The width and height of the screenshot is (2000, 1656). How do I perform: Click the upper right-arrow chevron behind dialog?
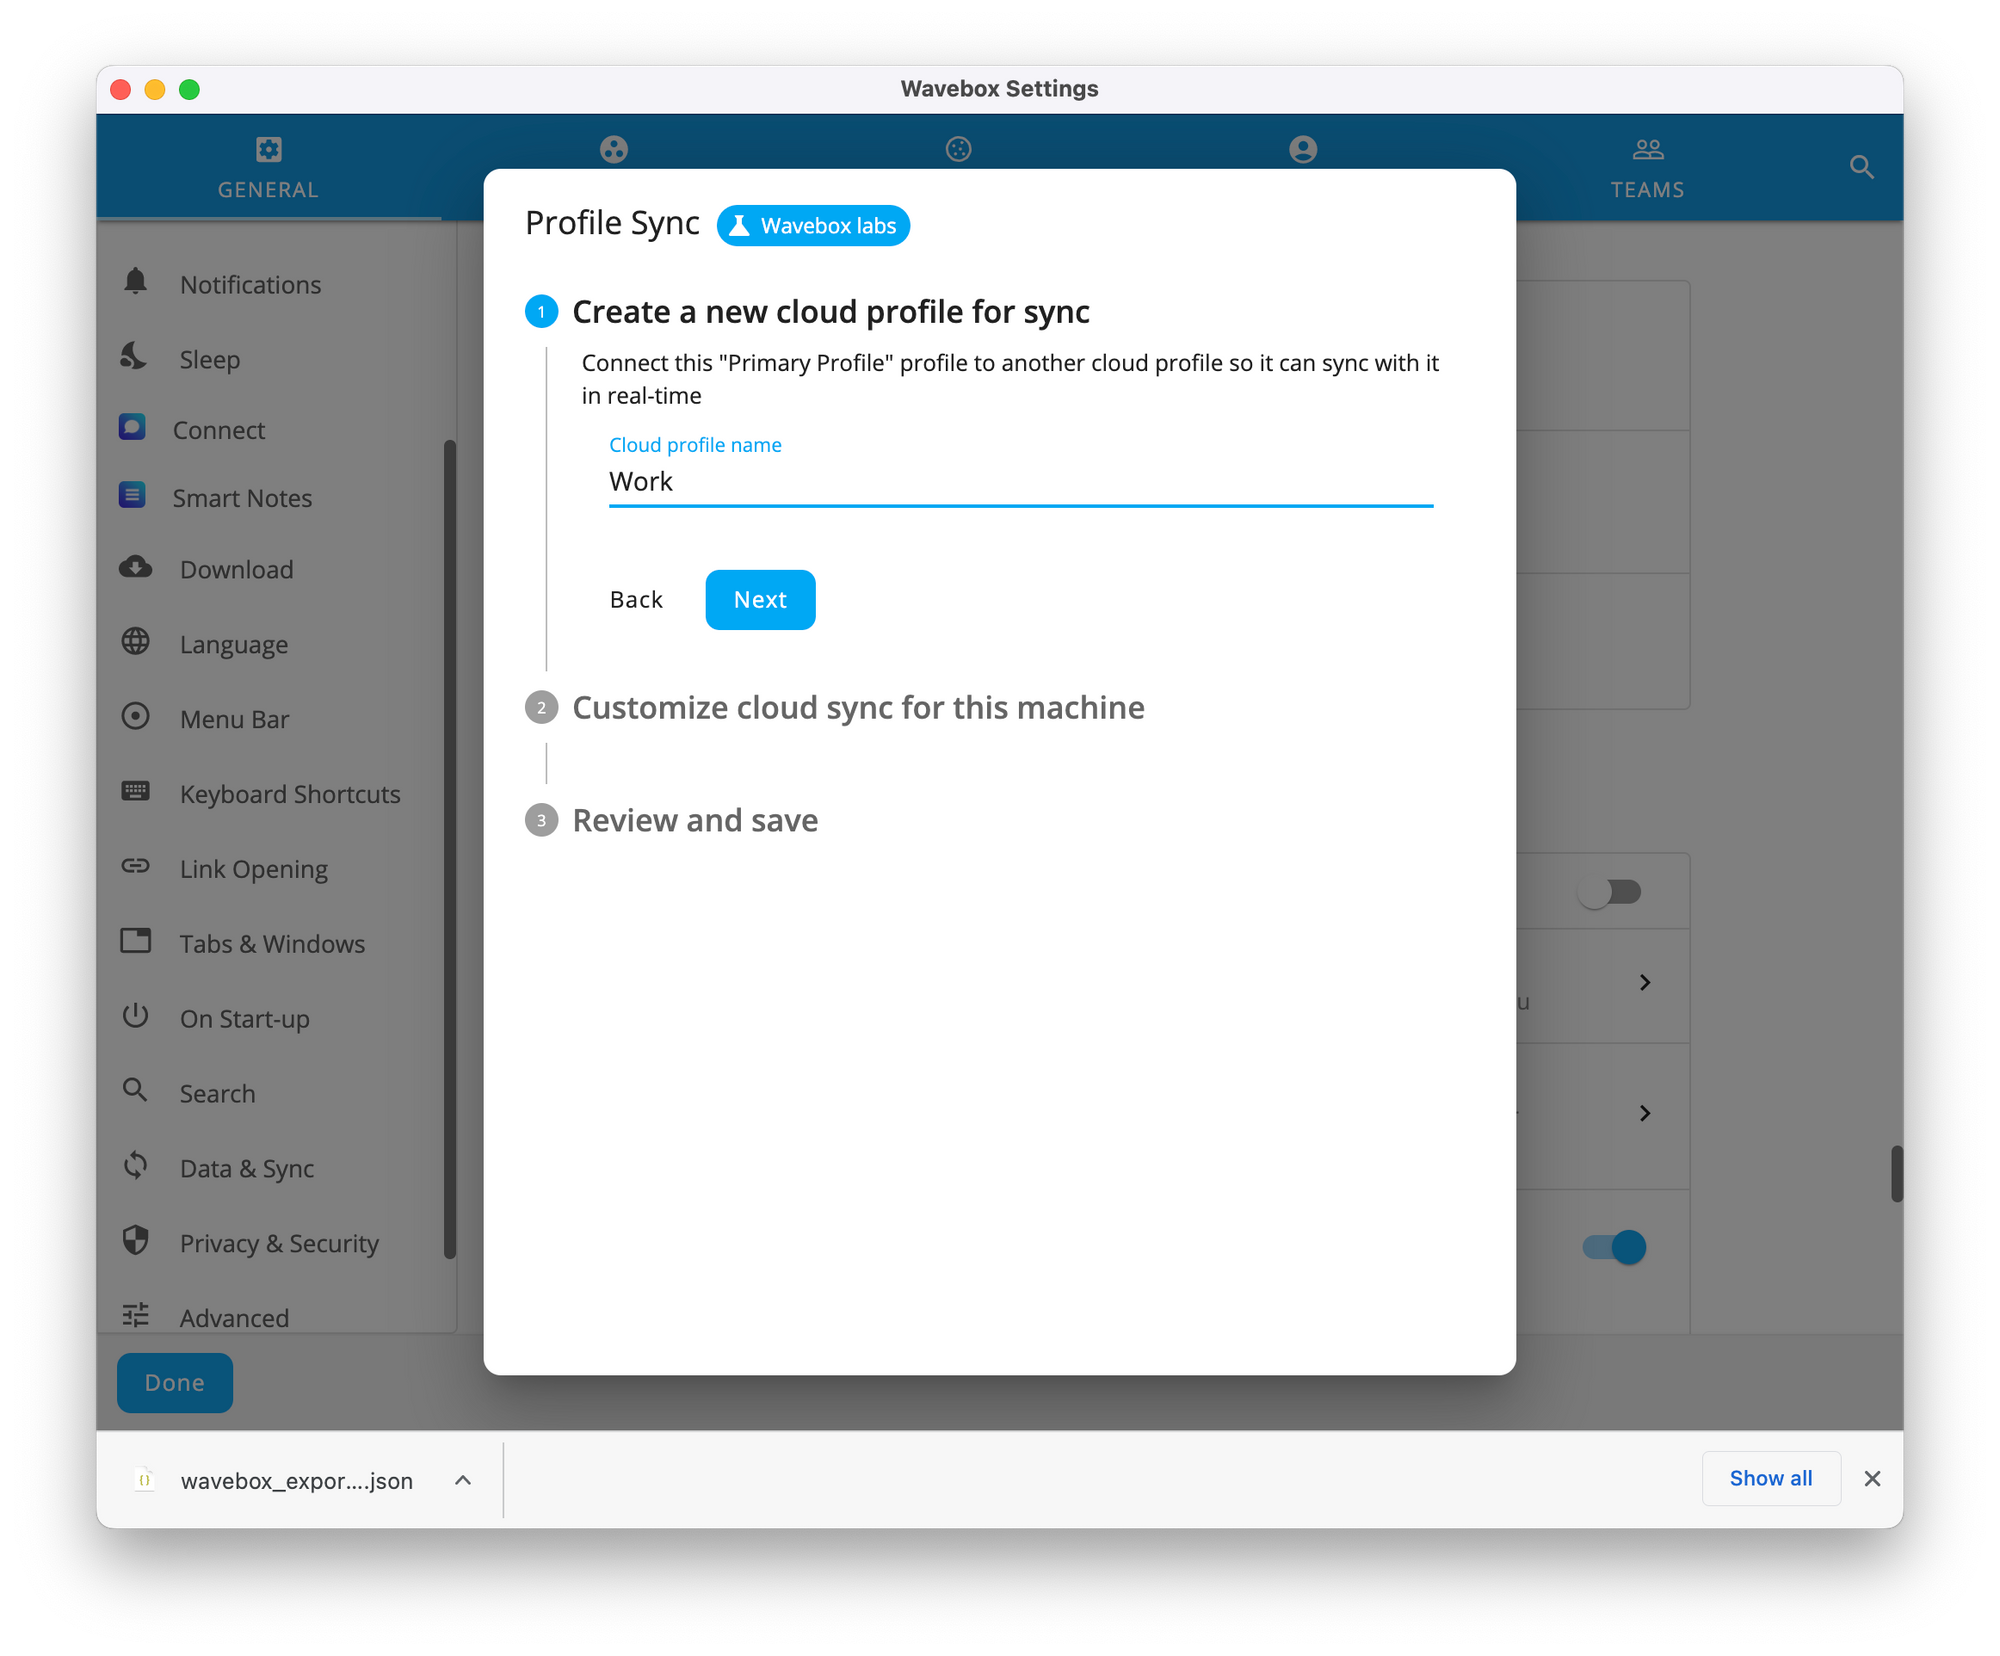[x=1645, y=982]
